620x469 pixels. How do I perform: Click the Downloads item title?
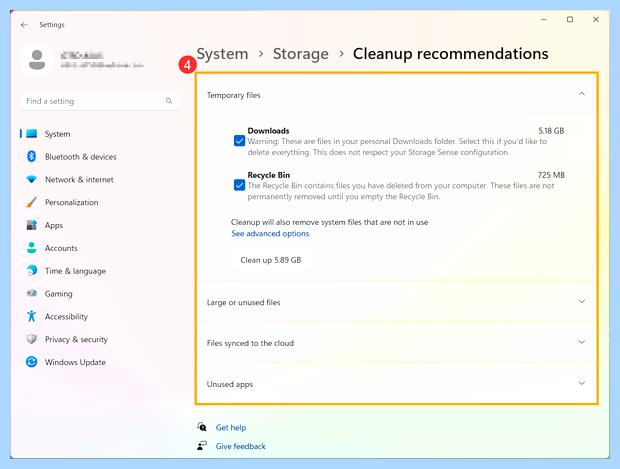pyautogui.click(x=268, y=130)
